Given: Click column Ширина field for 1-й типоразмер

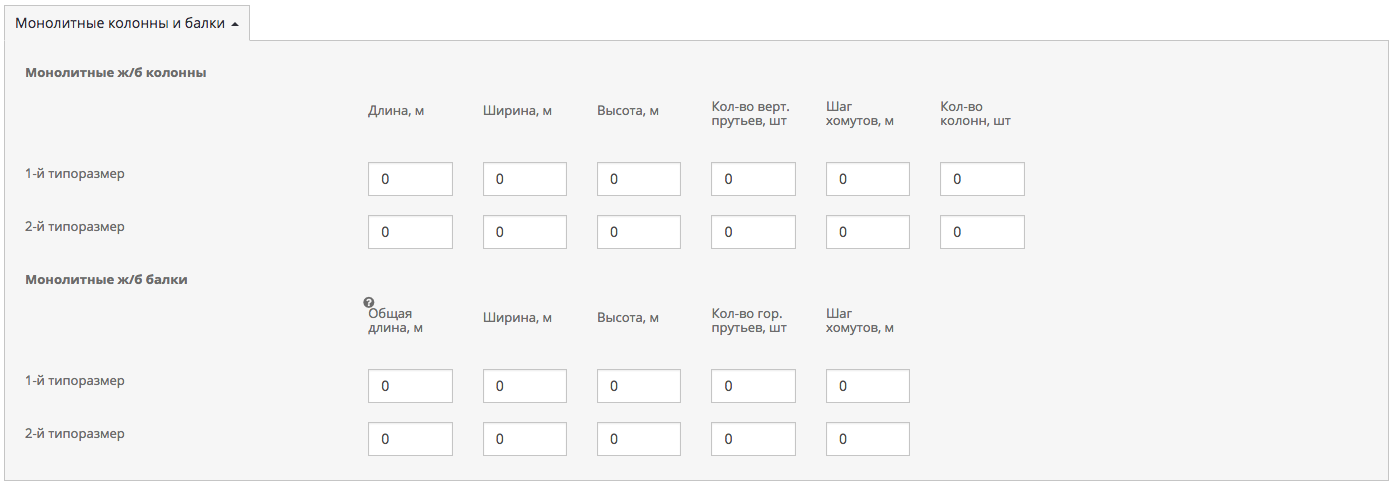Looking at the screenshot, I should (524, 179).
